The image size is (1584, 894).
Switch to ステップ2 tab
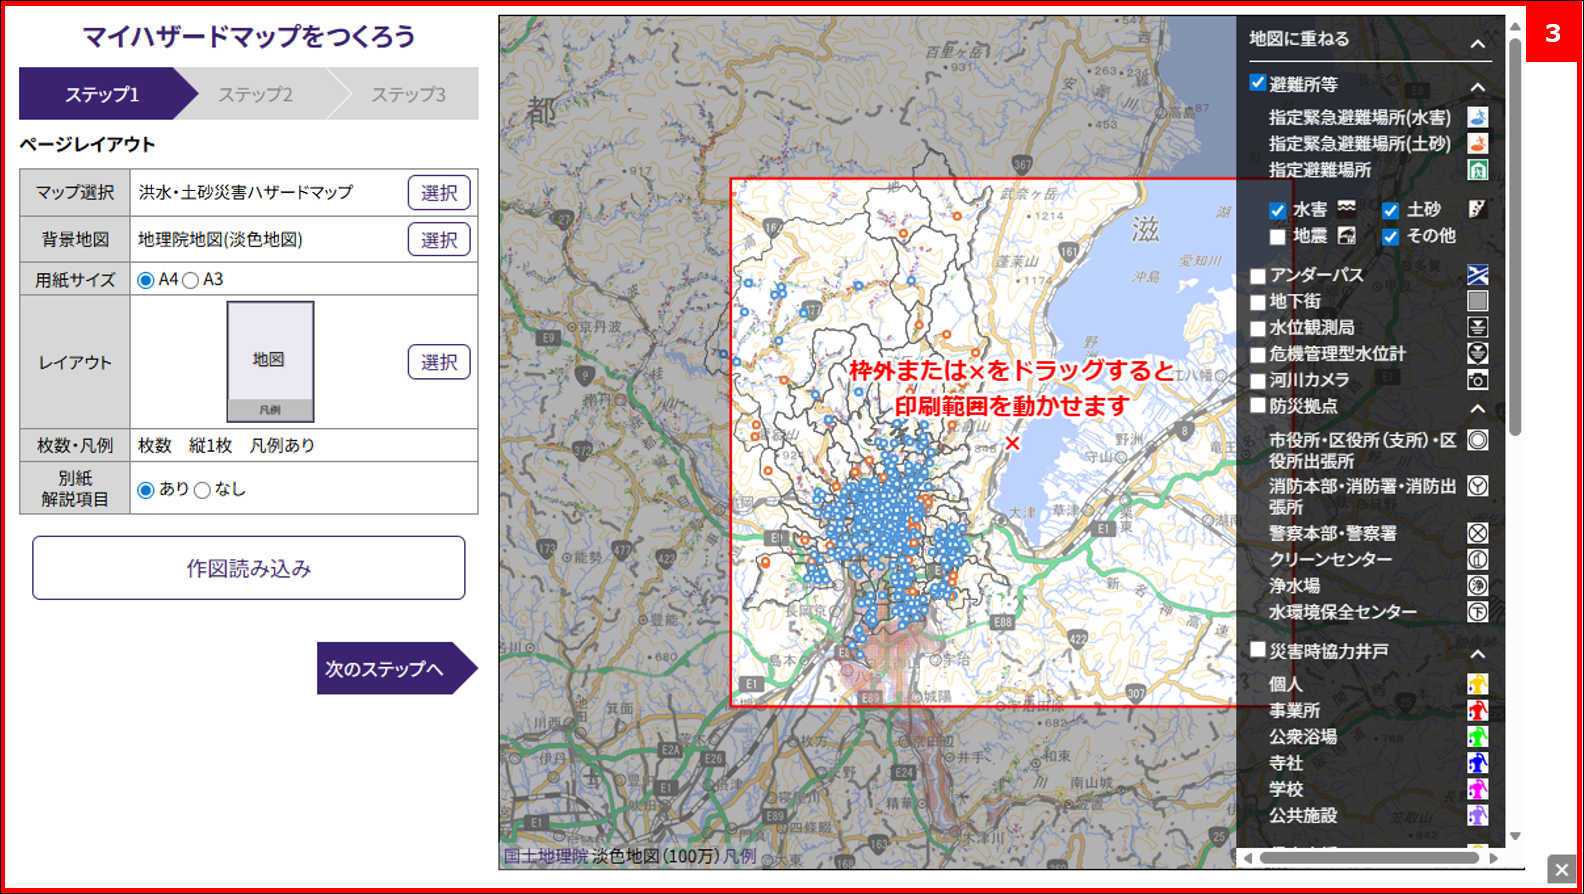point(256,94)
